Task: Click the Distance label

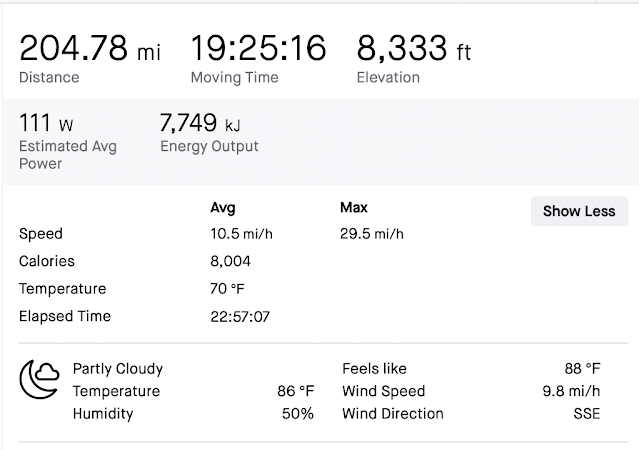Action: pyautogui.click(x=49, y=77)
